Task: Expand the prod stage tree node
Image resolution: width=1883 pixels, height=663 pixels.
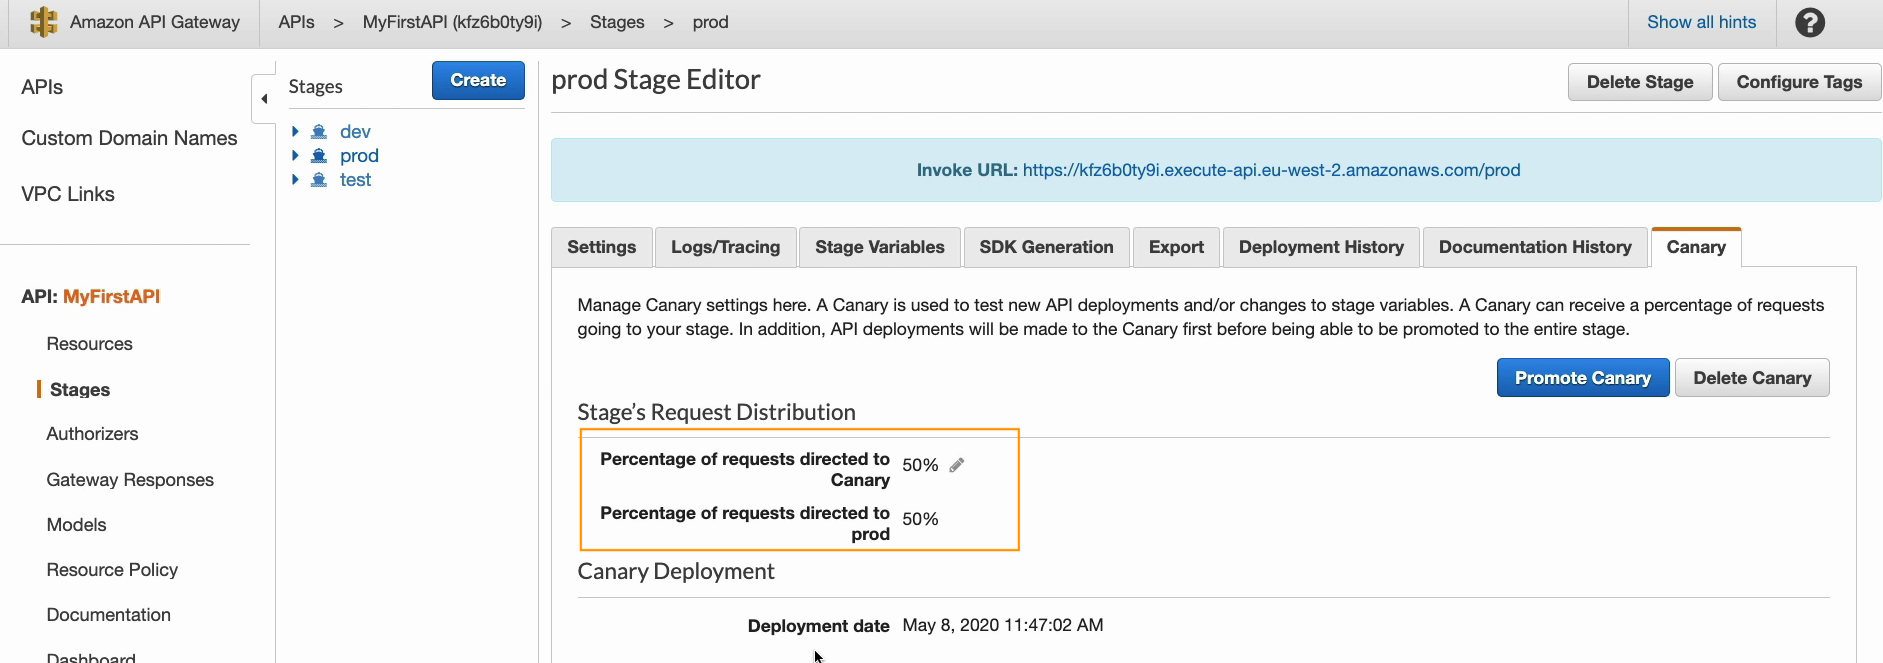Action: (x=295, y=155)
